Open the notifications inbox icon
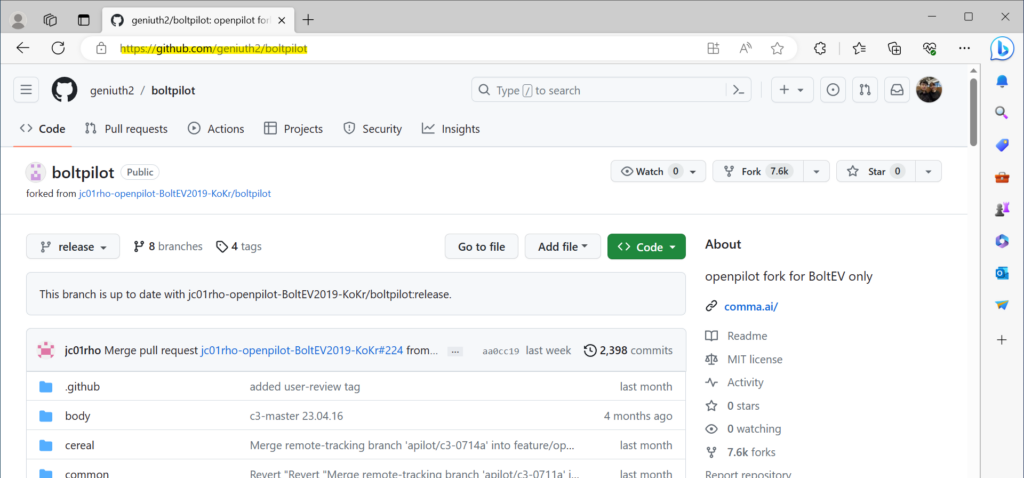 click(897, 90)
